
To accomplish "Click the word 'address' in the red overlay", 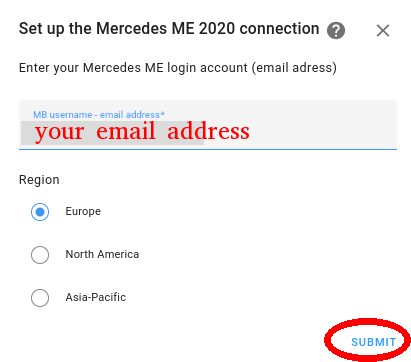I will 209,131.
